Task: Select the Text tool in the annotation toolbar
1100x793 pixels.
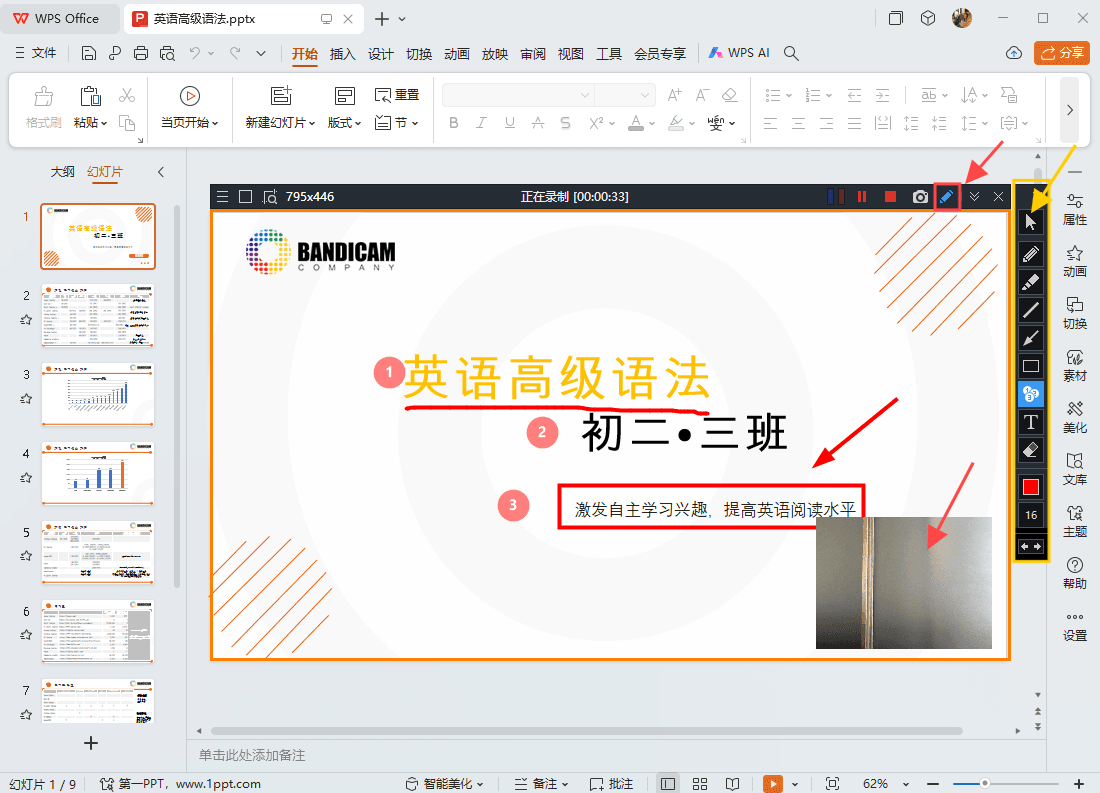Action: tap(1030, 421)
